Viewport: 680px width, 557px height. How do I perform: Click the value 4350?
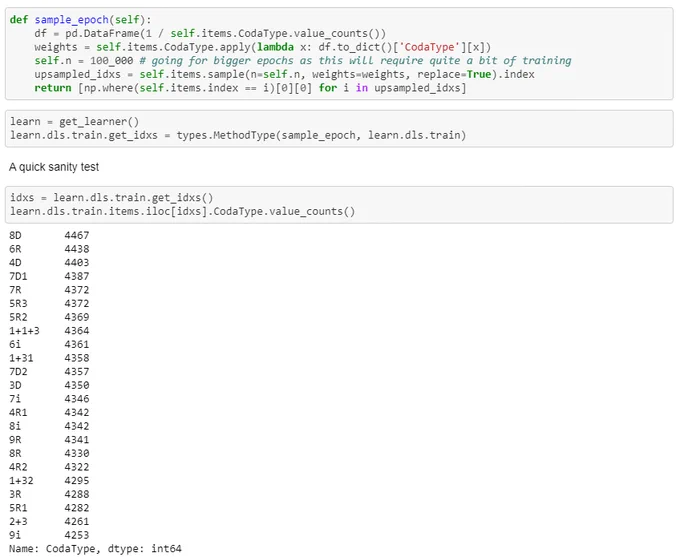[77, 385]
